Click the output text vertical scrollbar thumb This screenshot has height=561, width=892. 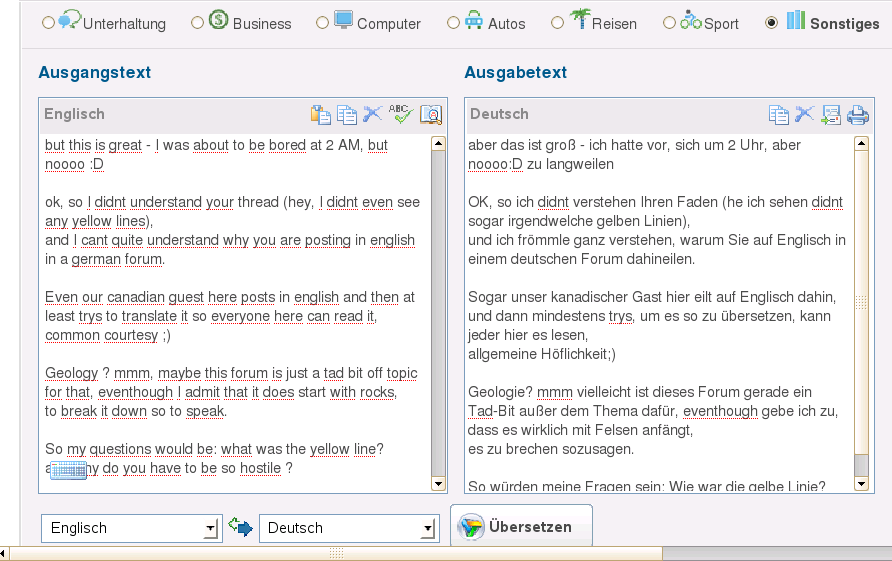[861, 302]
